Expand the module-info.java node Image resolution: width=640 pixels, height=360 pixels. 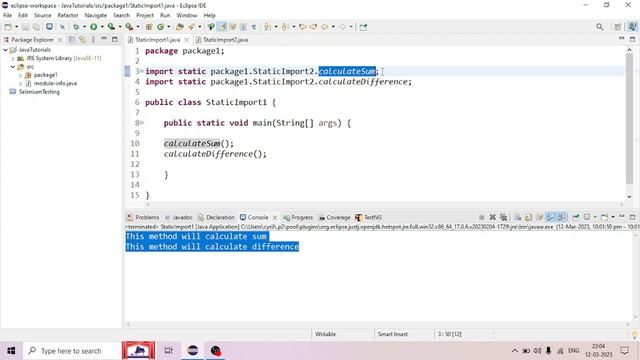coord(20,83)
